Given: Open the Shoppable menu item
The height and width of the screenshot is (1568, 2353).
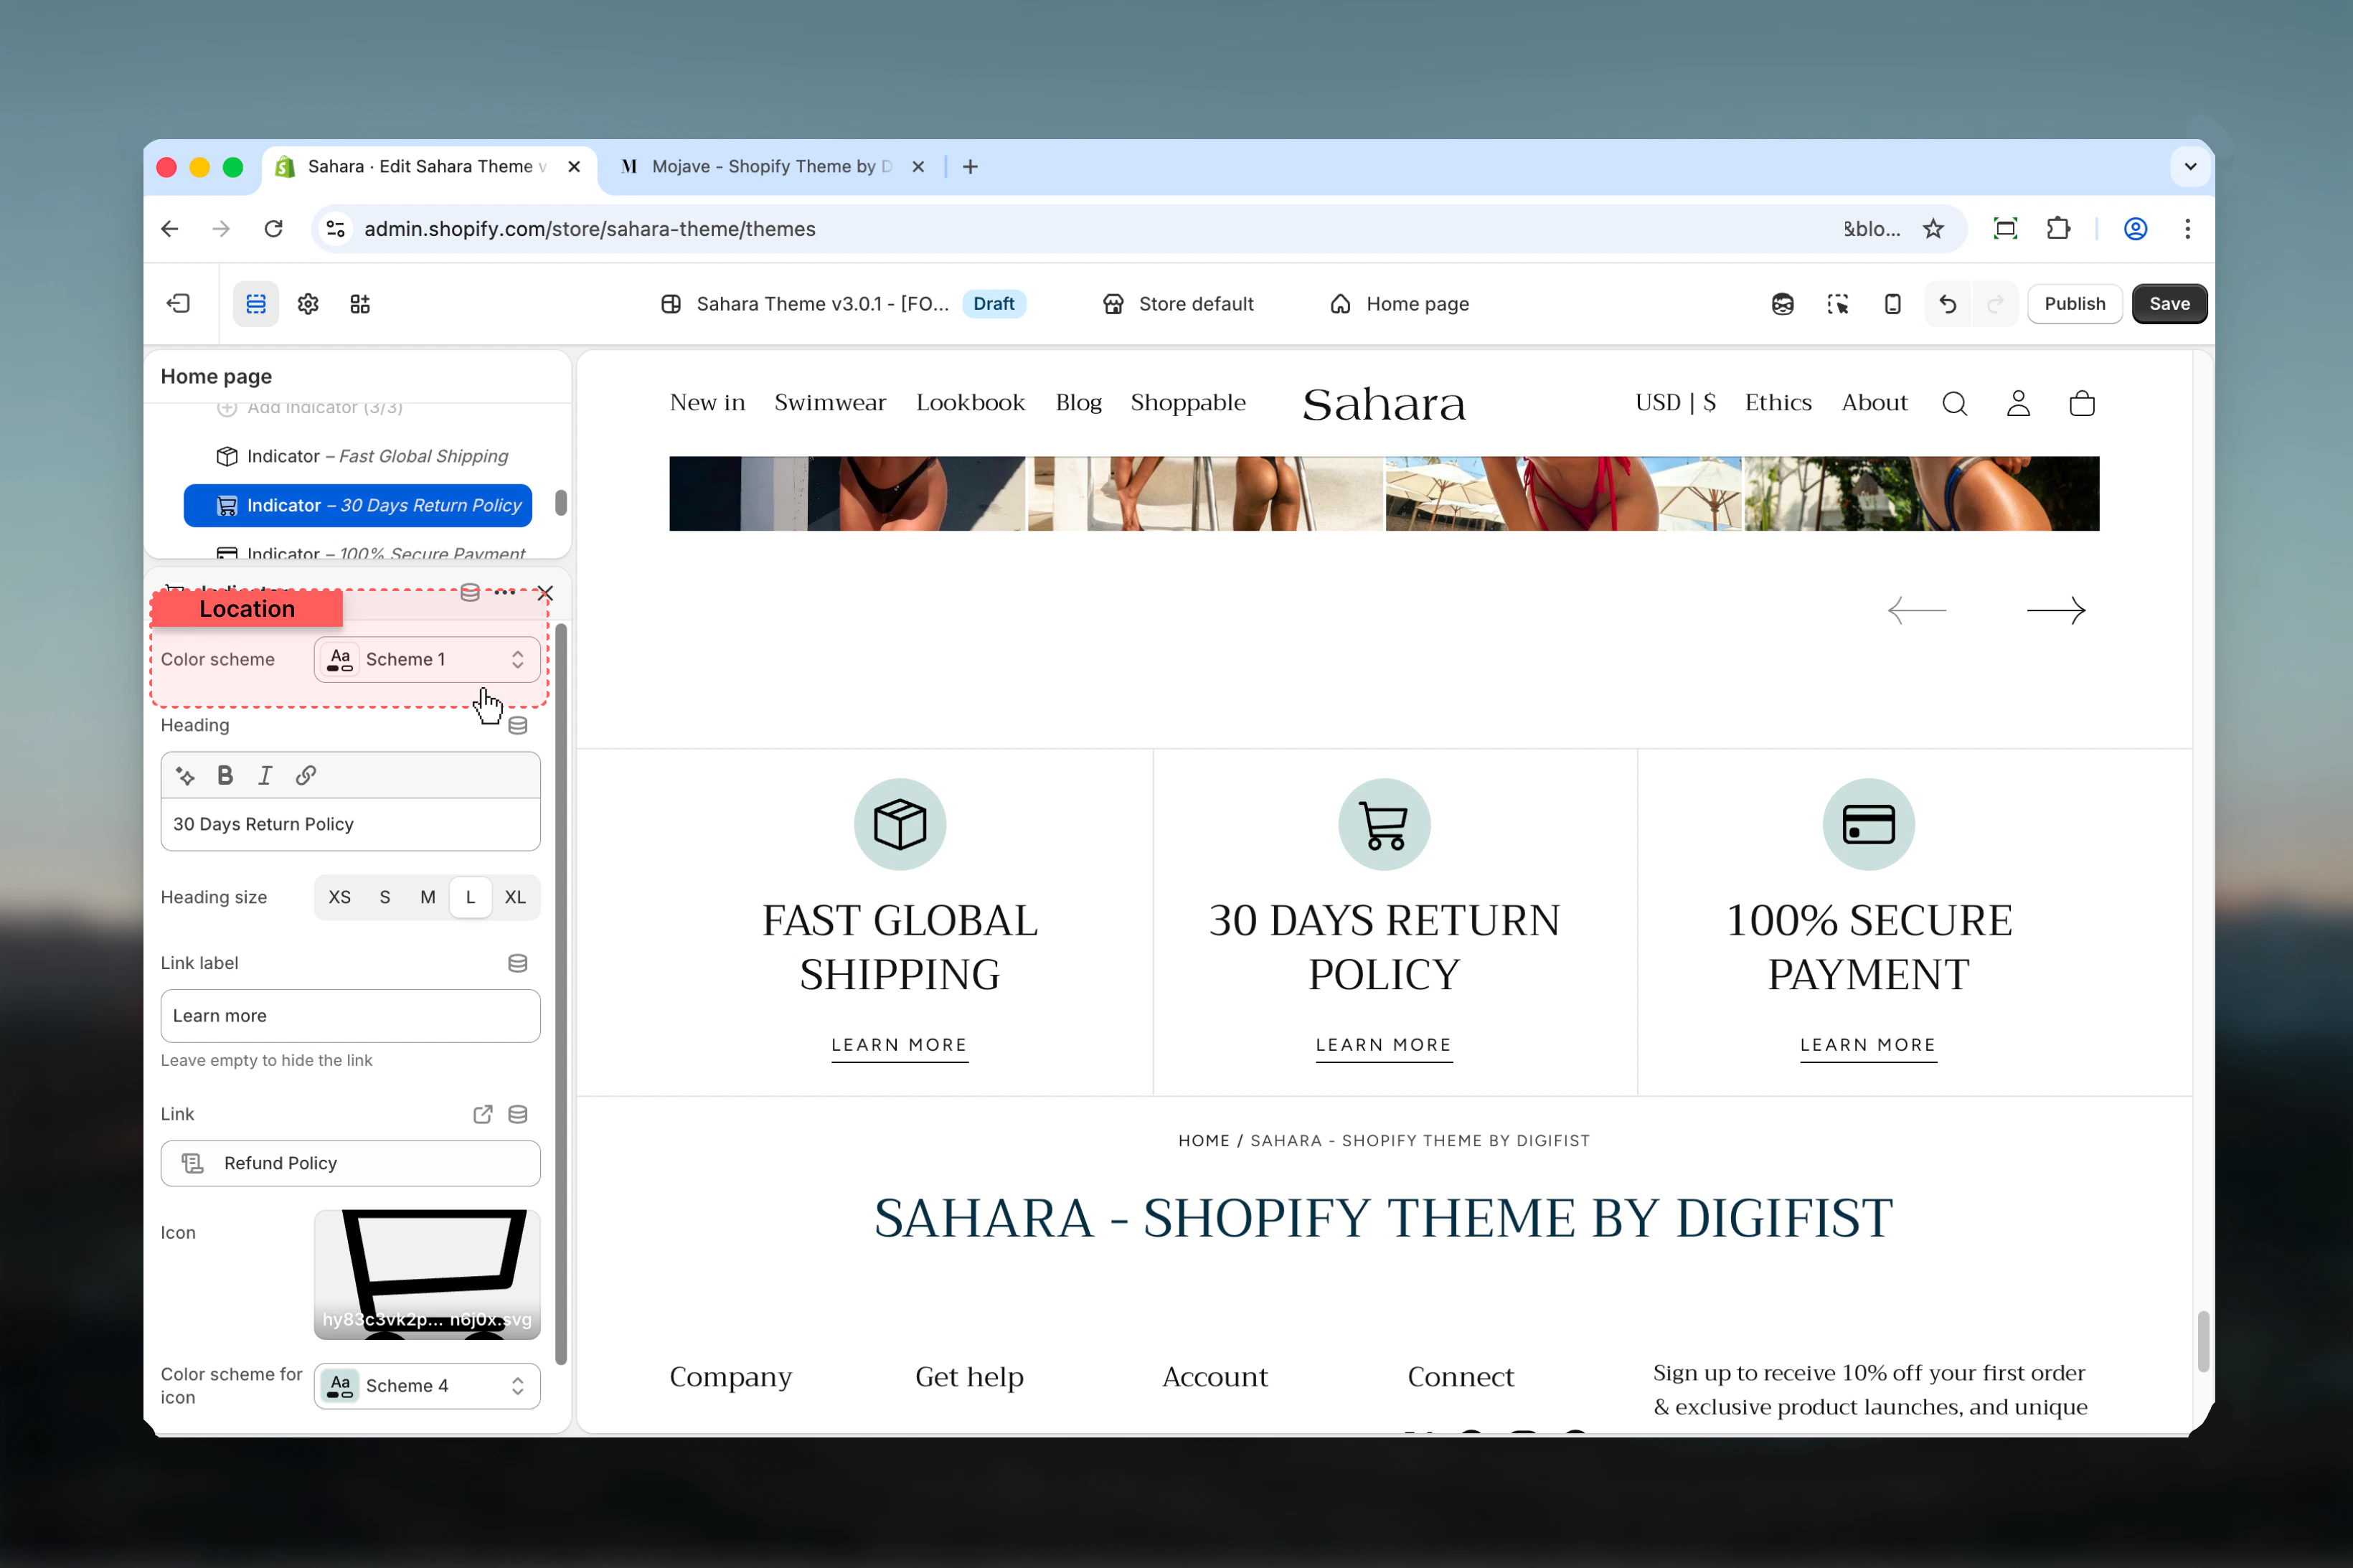Looking at the screenshot, I should (1188, 403).
